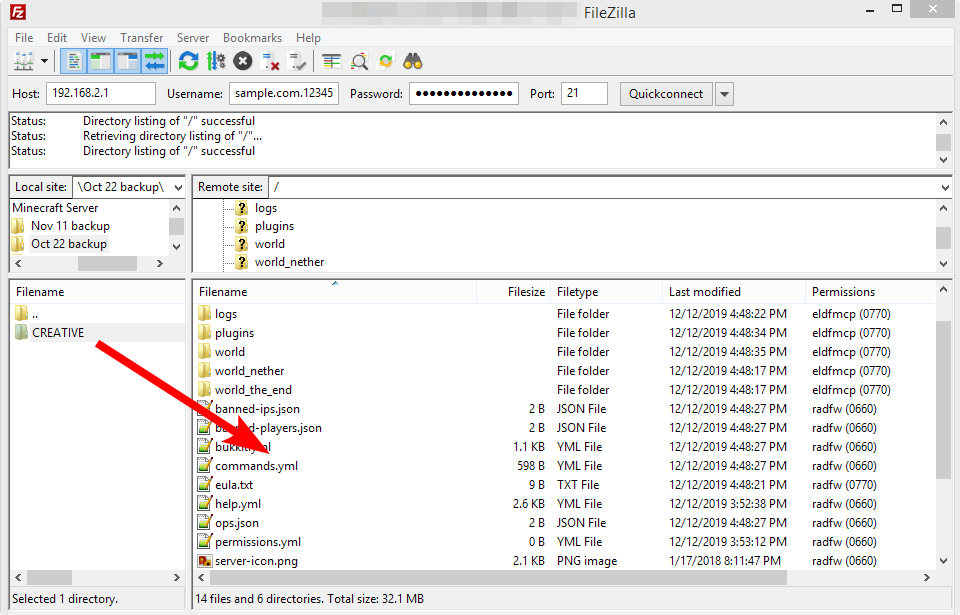Select logs folder in remote tree
960x615 pixels.
(266, 208)
